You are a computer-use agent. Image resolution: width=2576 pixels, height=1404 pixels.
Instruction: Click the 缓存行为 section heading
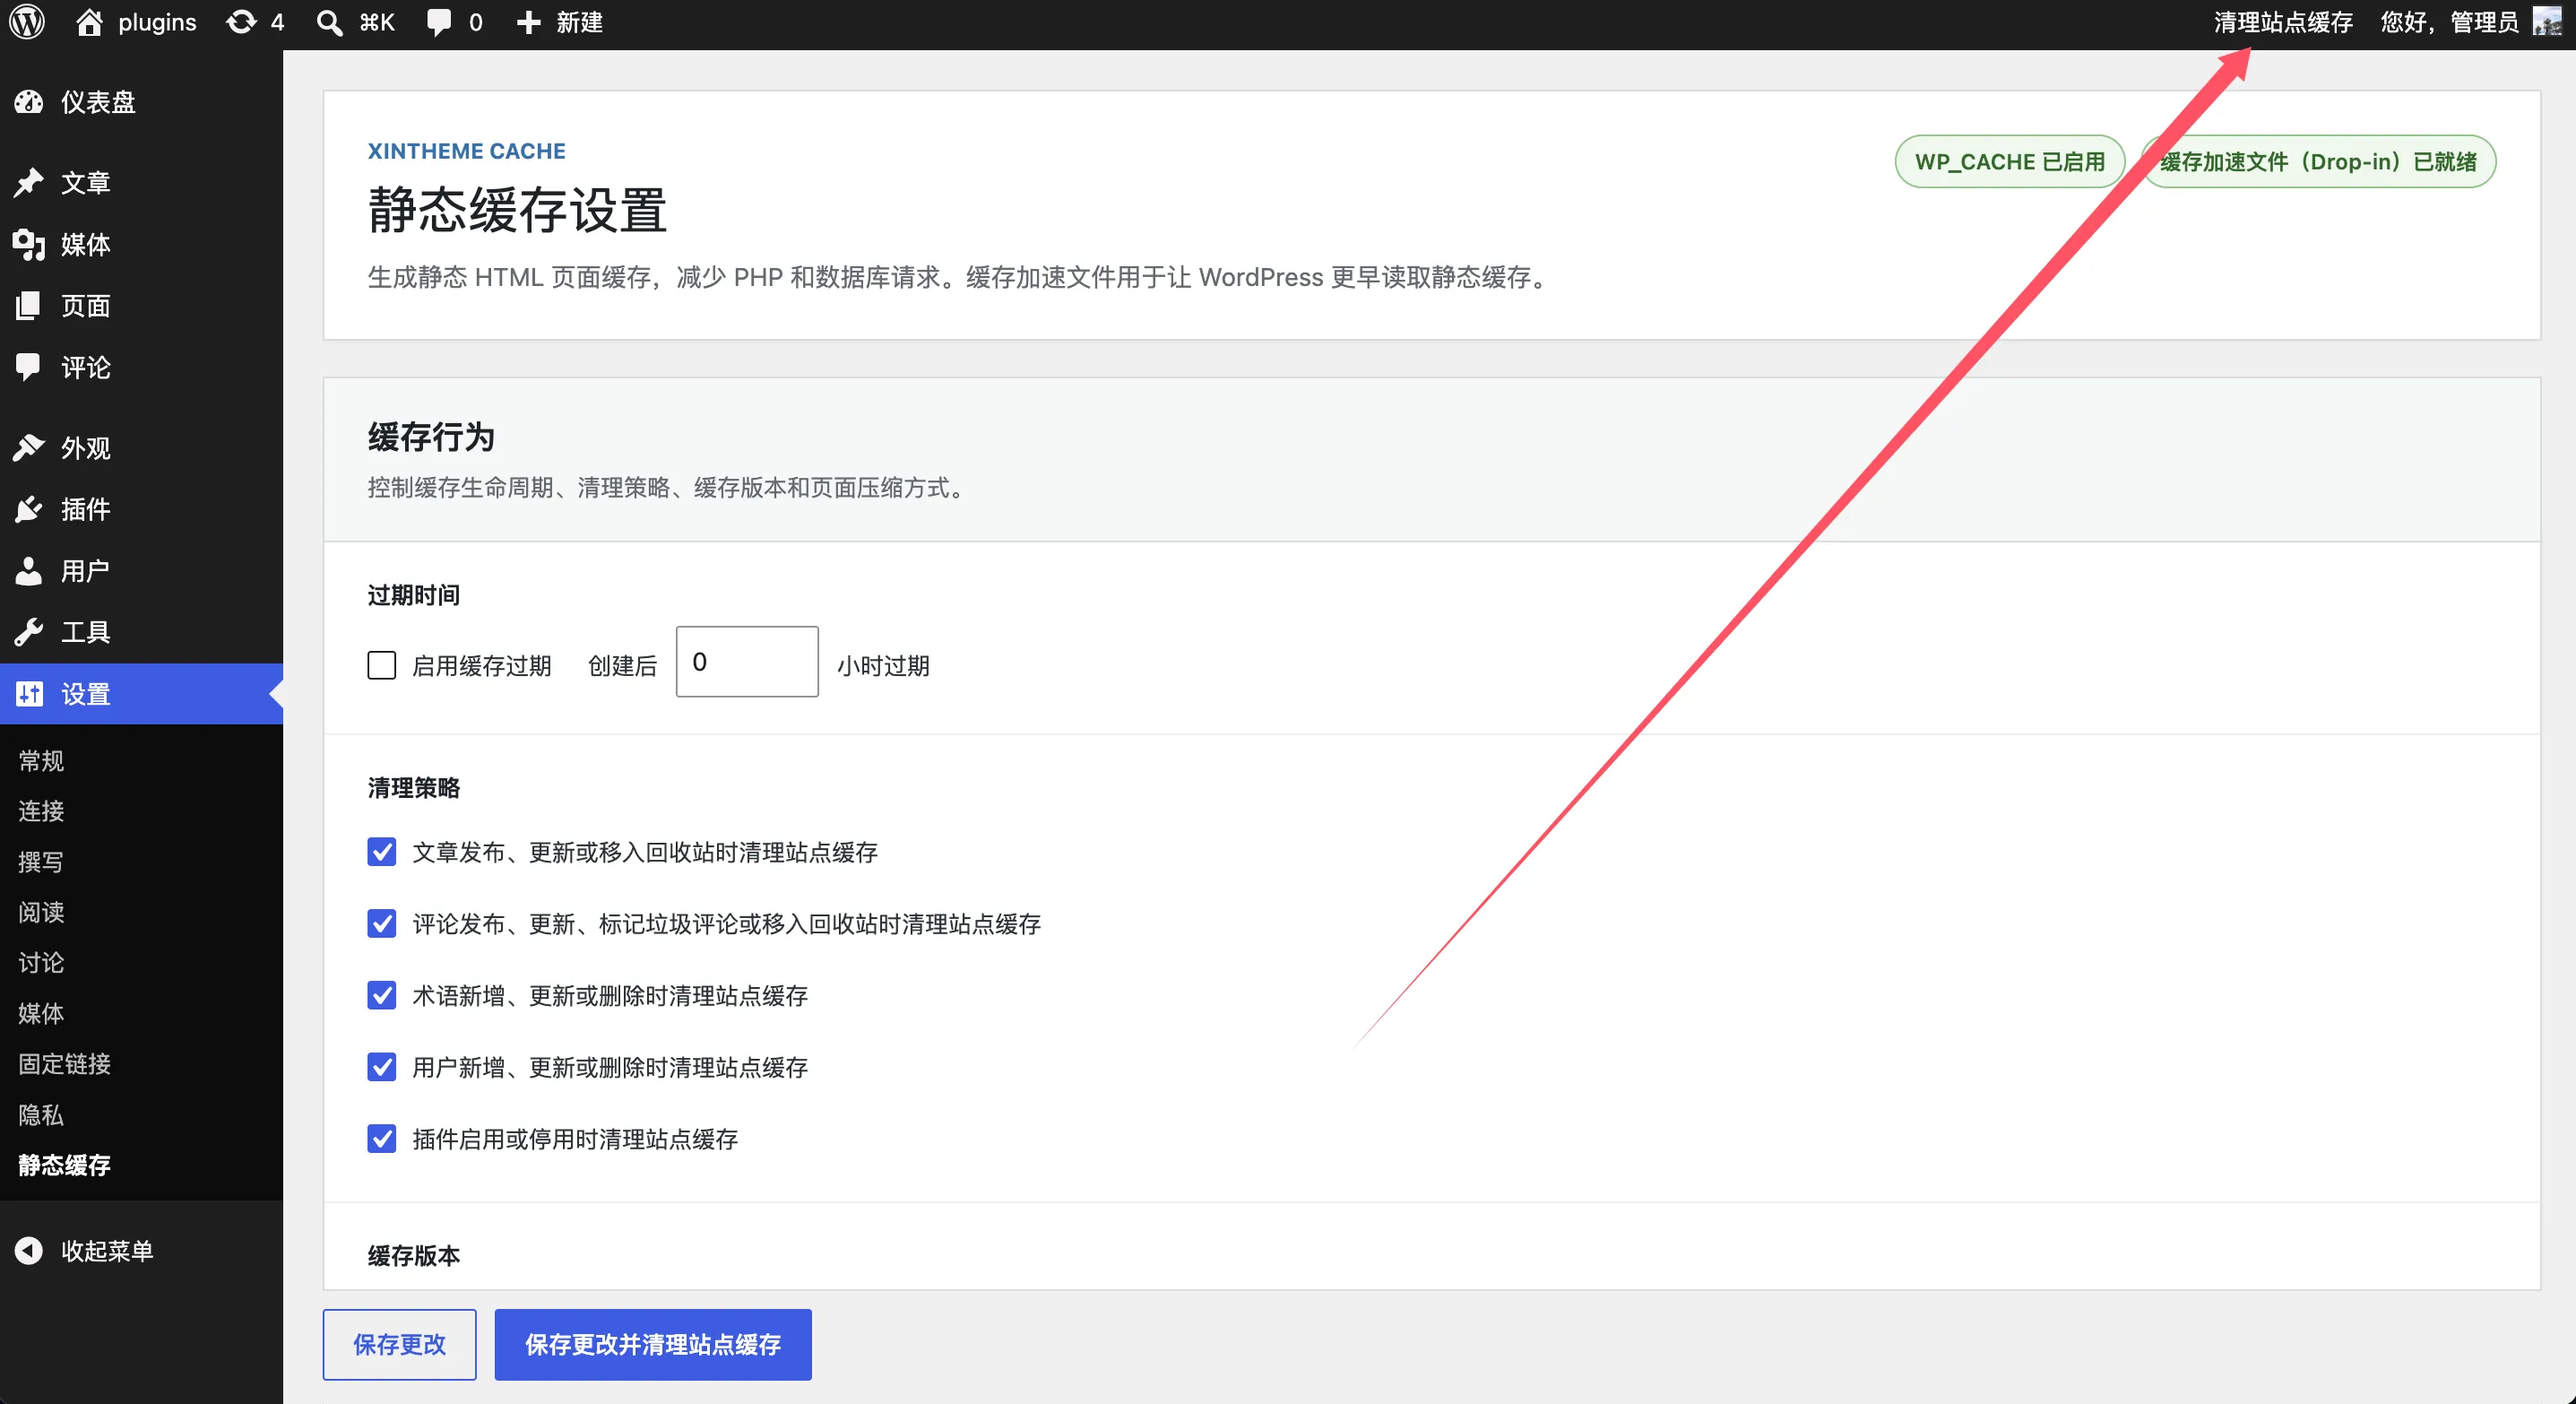click(431, 436)
